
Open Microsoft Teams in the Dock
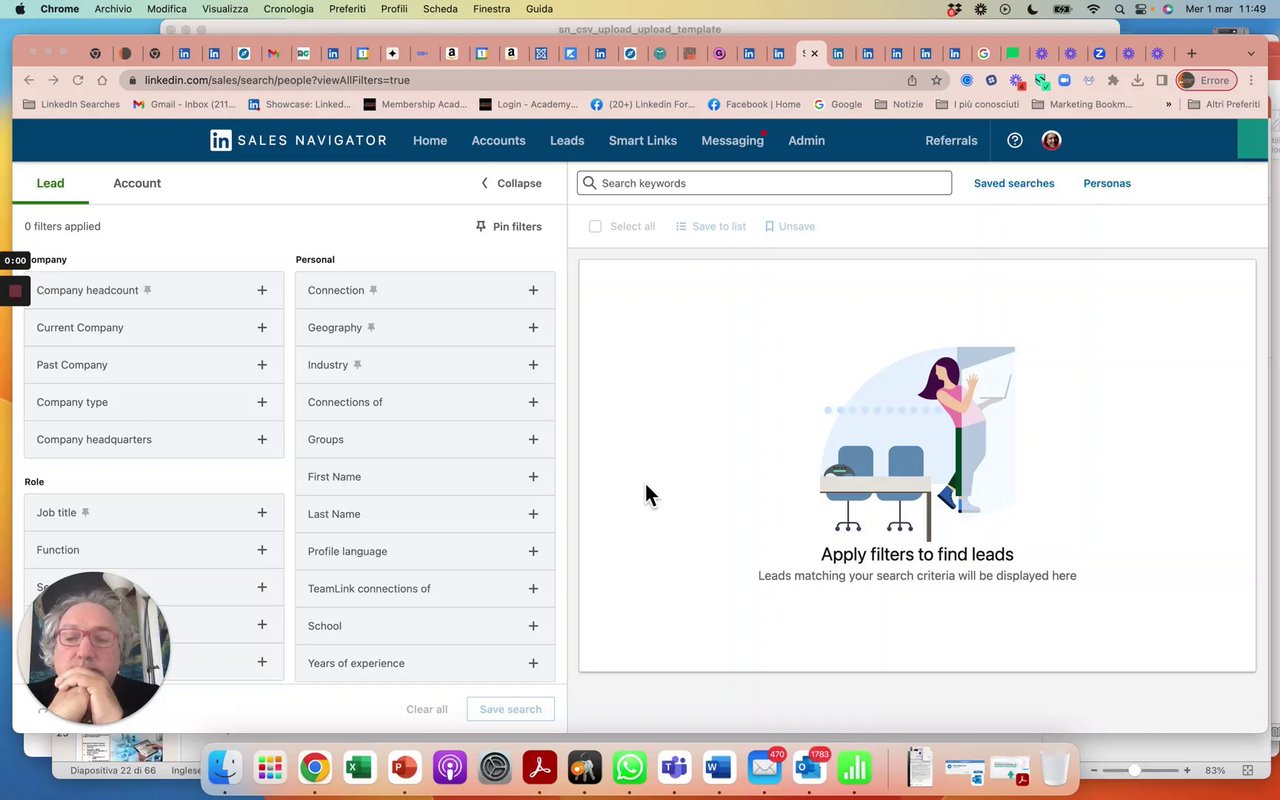[675, 768]
